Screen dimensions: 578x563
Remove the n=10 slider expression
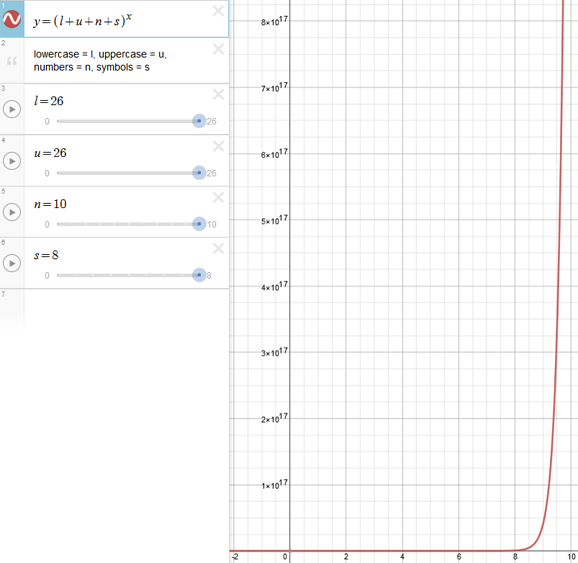(218, 198)
